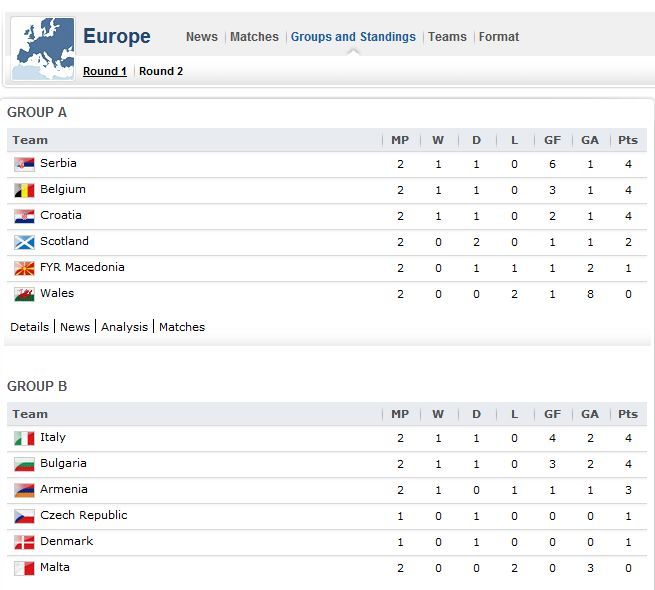Click the Serbia flag icon
This screenshot has height=590, width=655.
[x=24, y=164]
